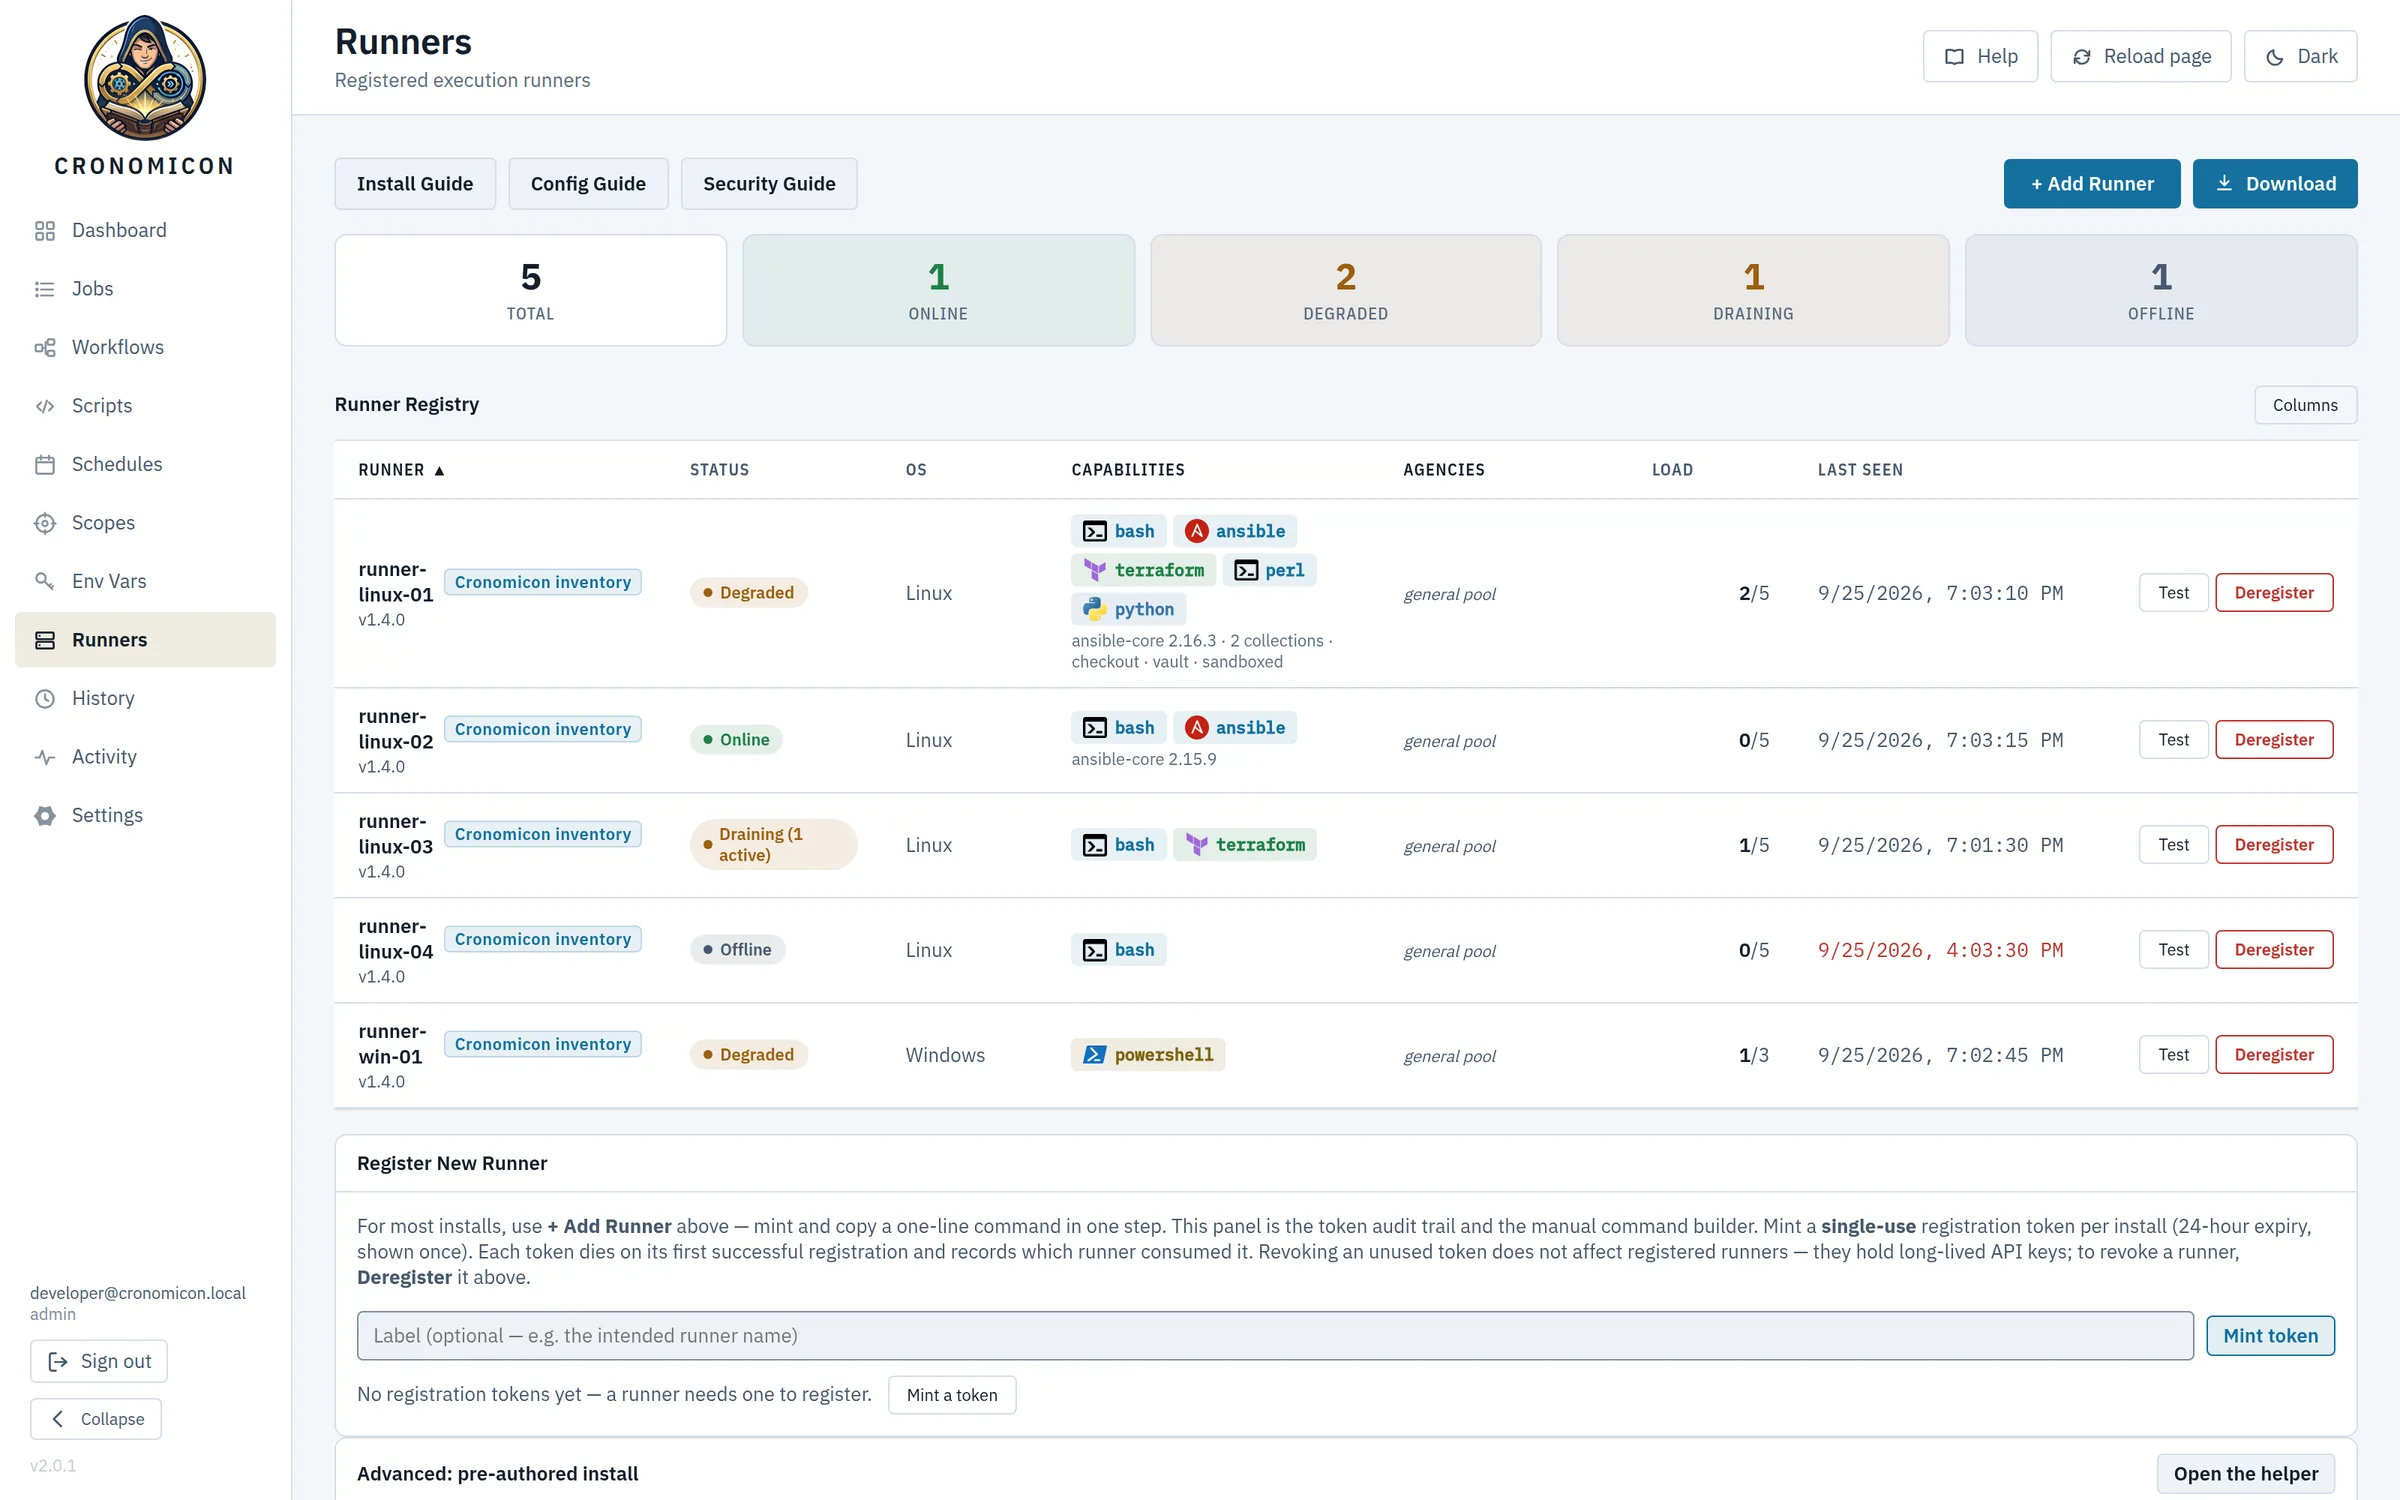
Task: Select the Draining count card
Action: [1753, 290]
